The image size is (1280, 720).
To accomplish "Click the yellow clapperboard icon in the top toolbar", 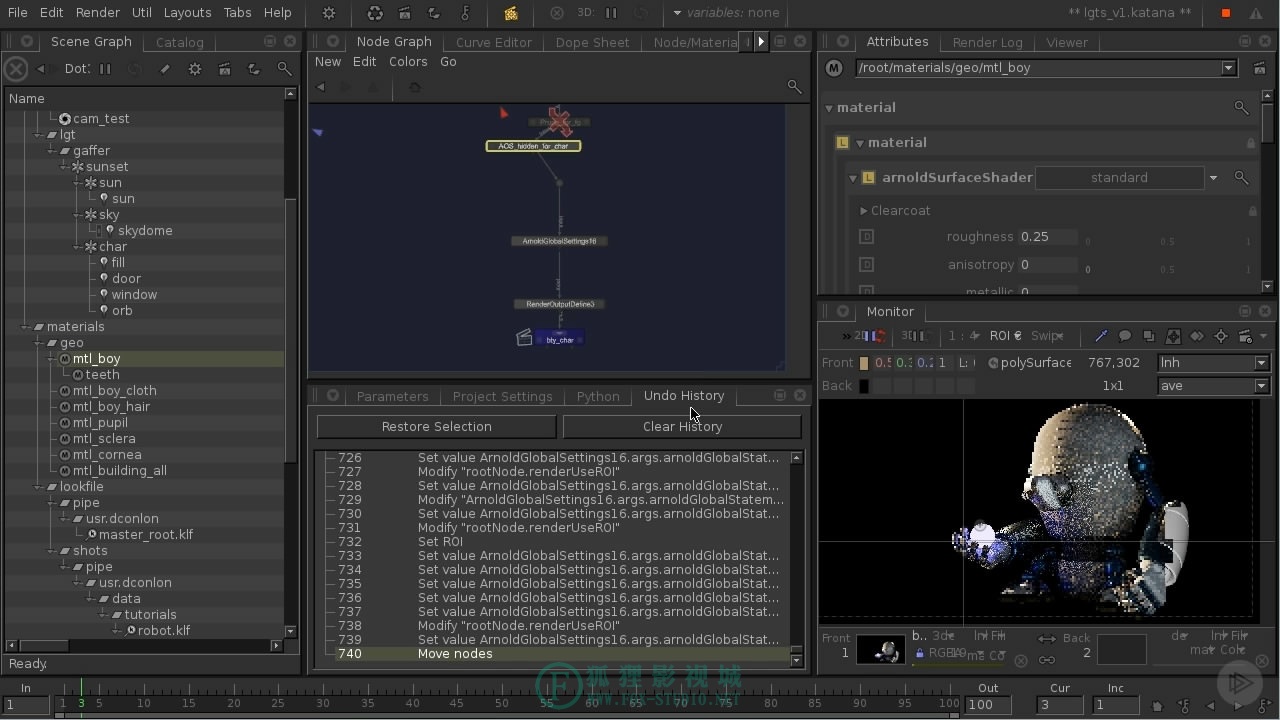I will 511,13.
